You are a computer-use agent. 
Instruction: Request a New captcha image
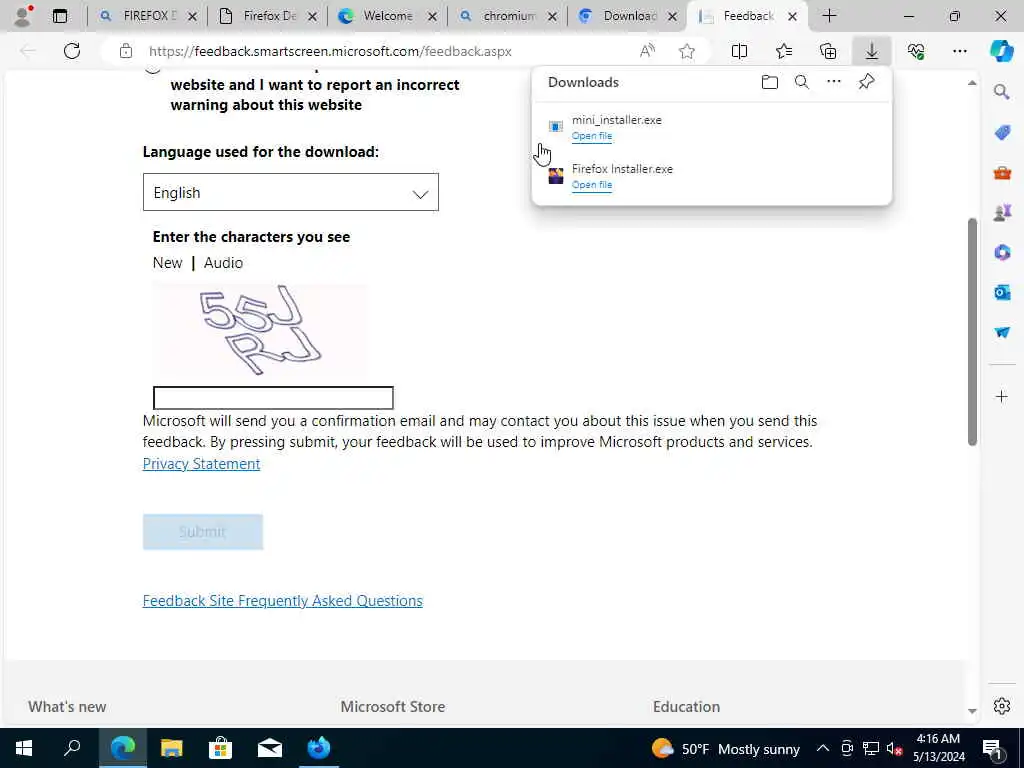[167, 263]
